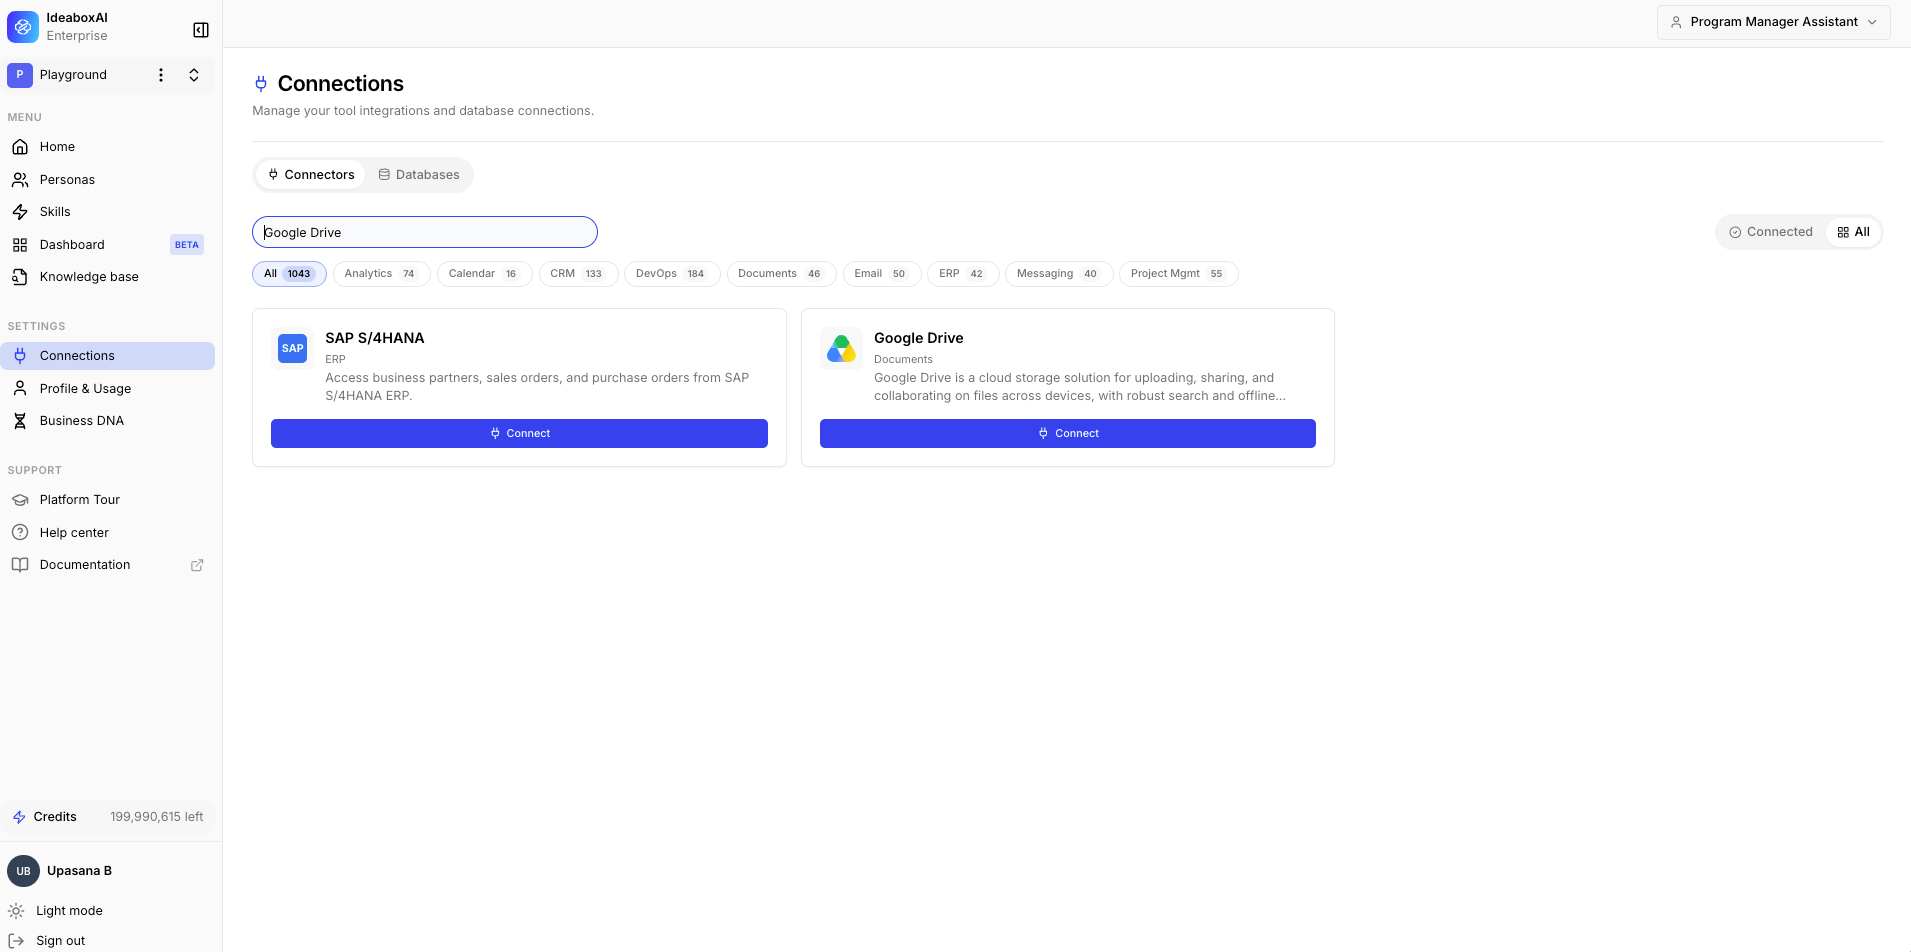Click the Playground workspace P avatar
This screenshot has width=1911, height=952.
(20, 75)
